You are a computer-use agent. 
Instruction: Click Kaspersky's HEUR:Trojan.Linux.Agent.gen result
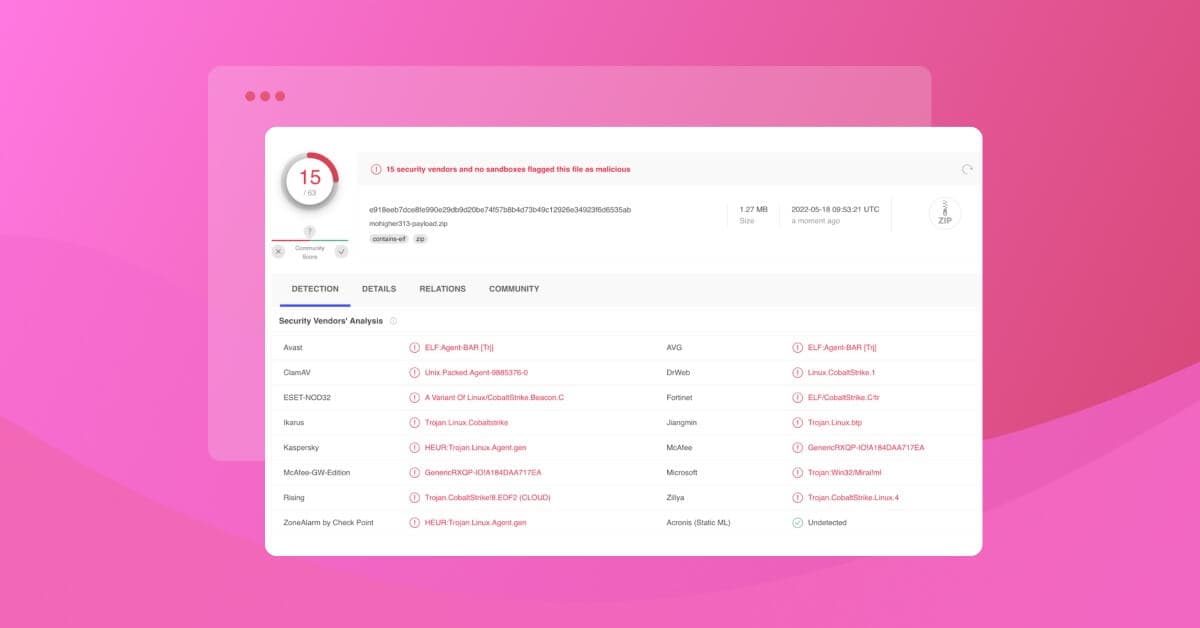(474, 447)
